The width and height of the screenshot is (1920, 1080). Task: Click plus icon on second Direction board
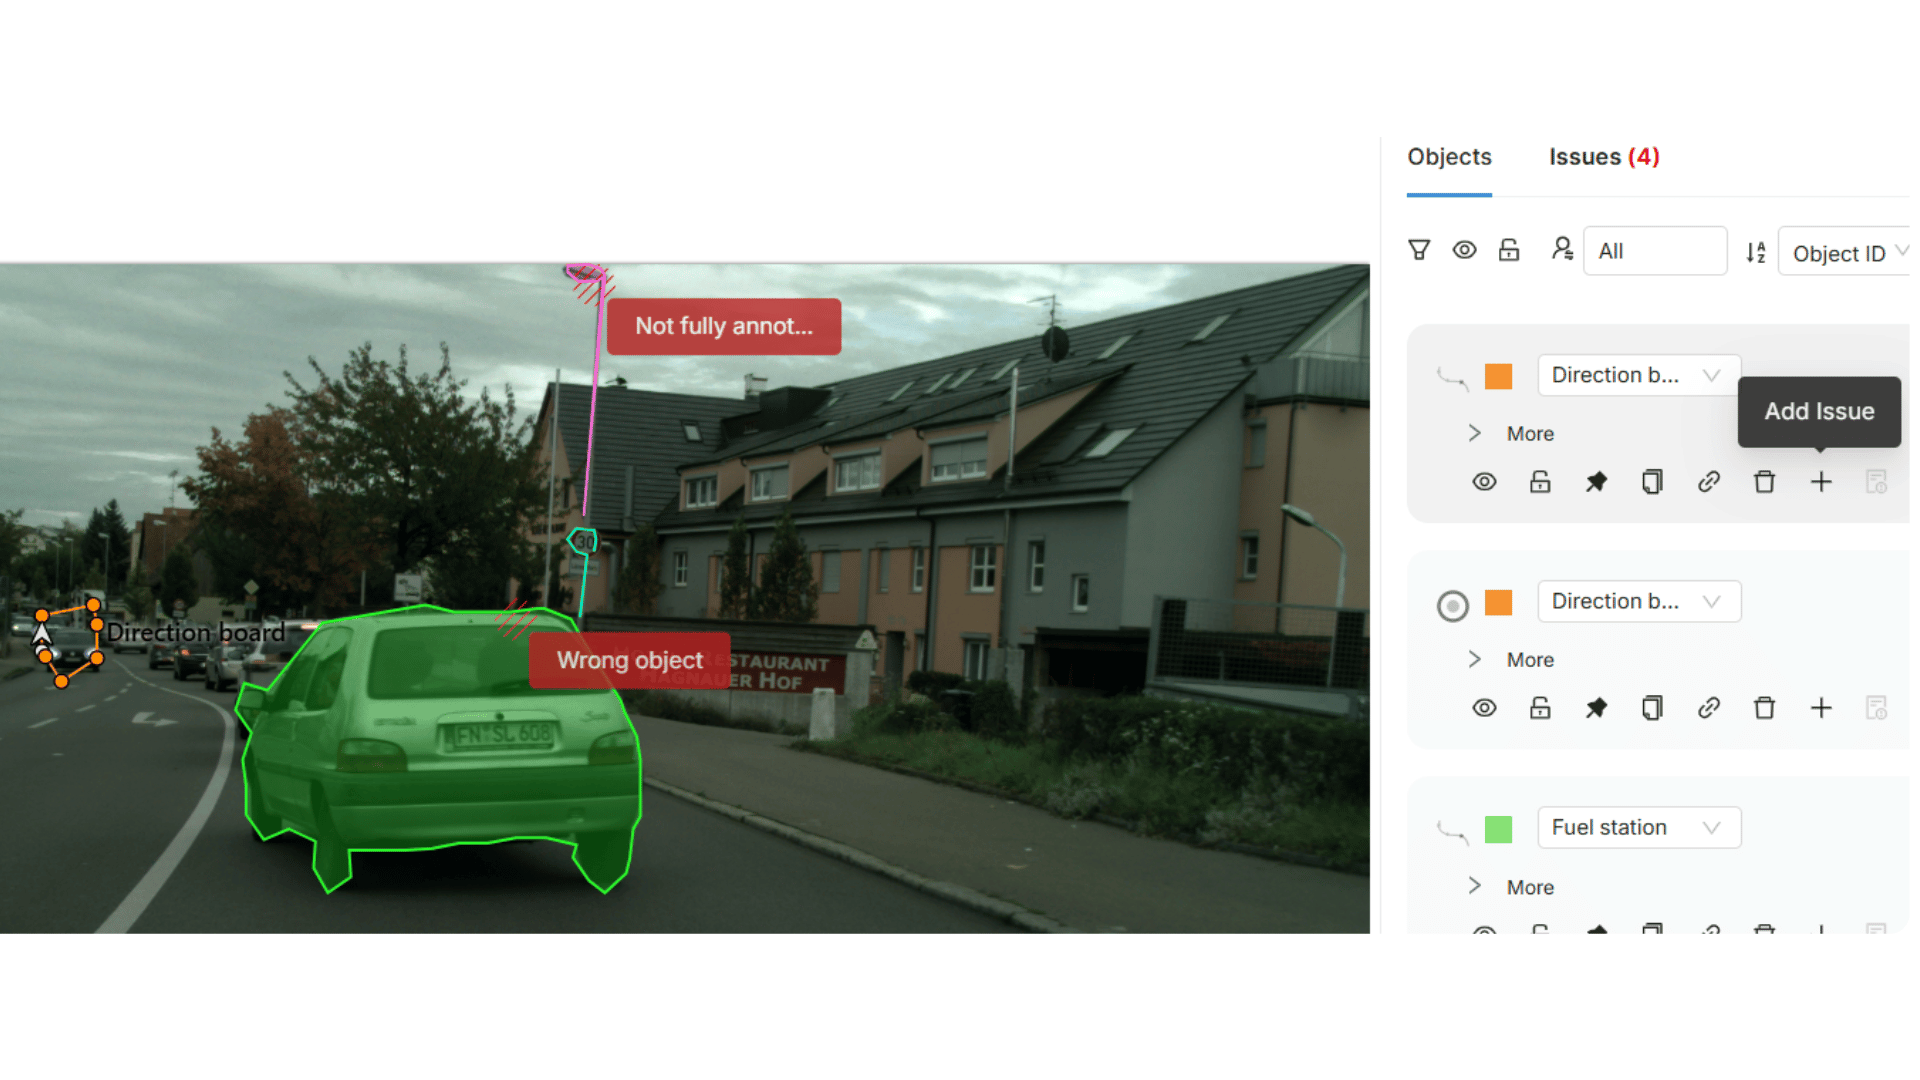pos(1821,708)
